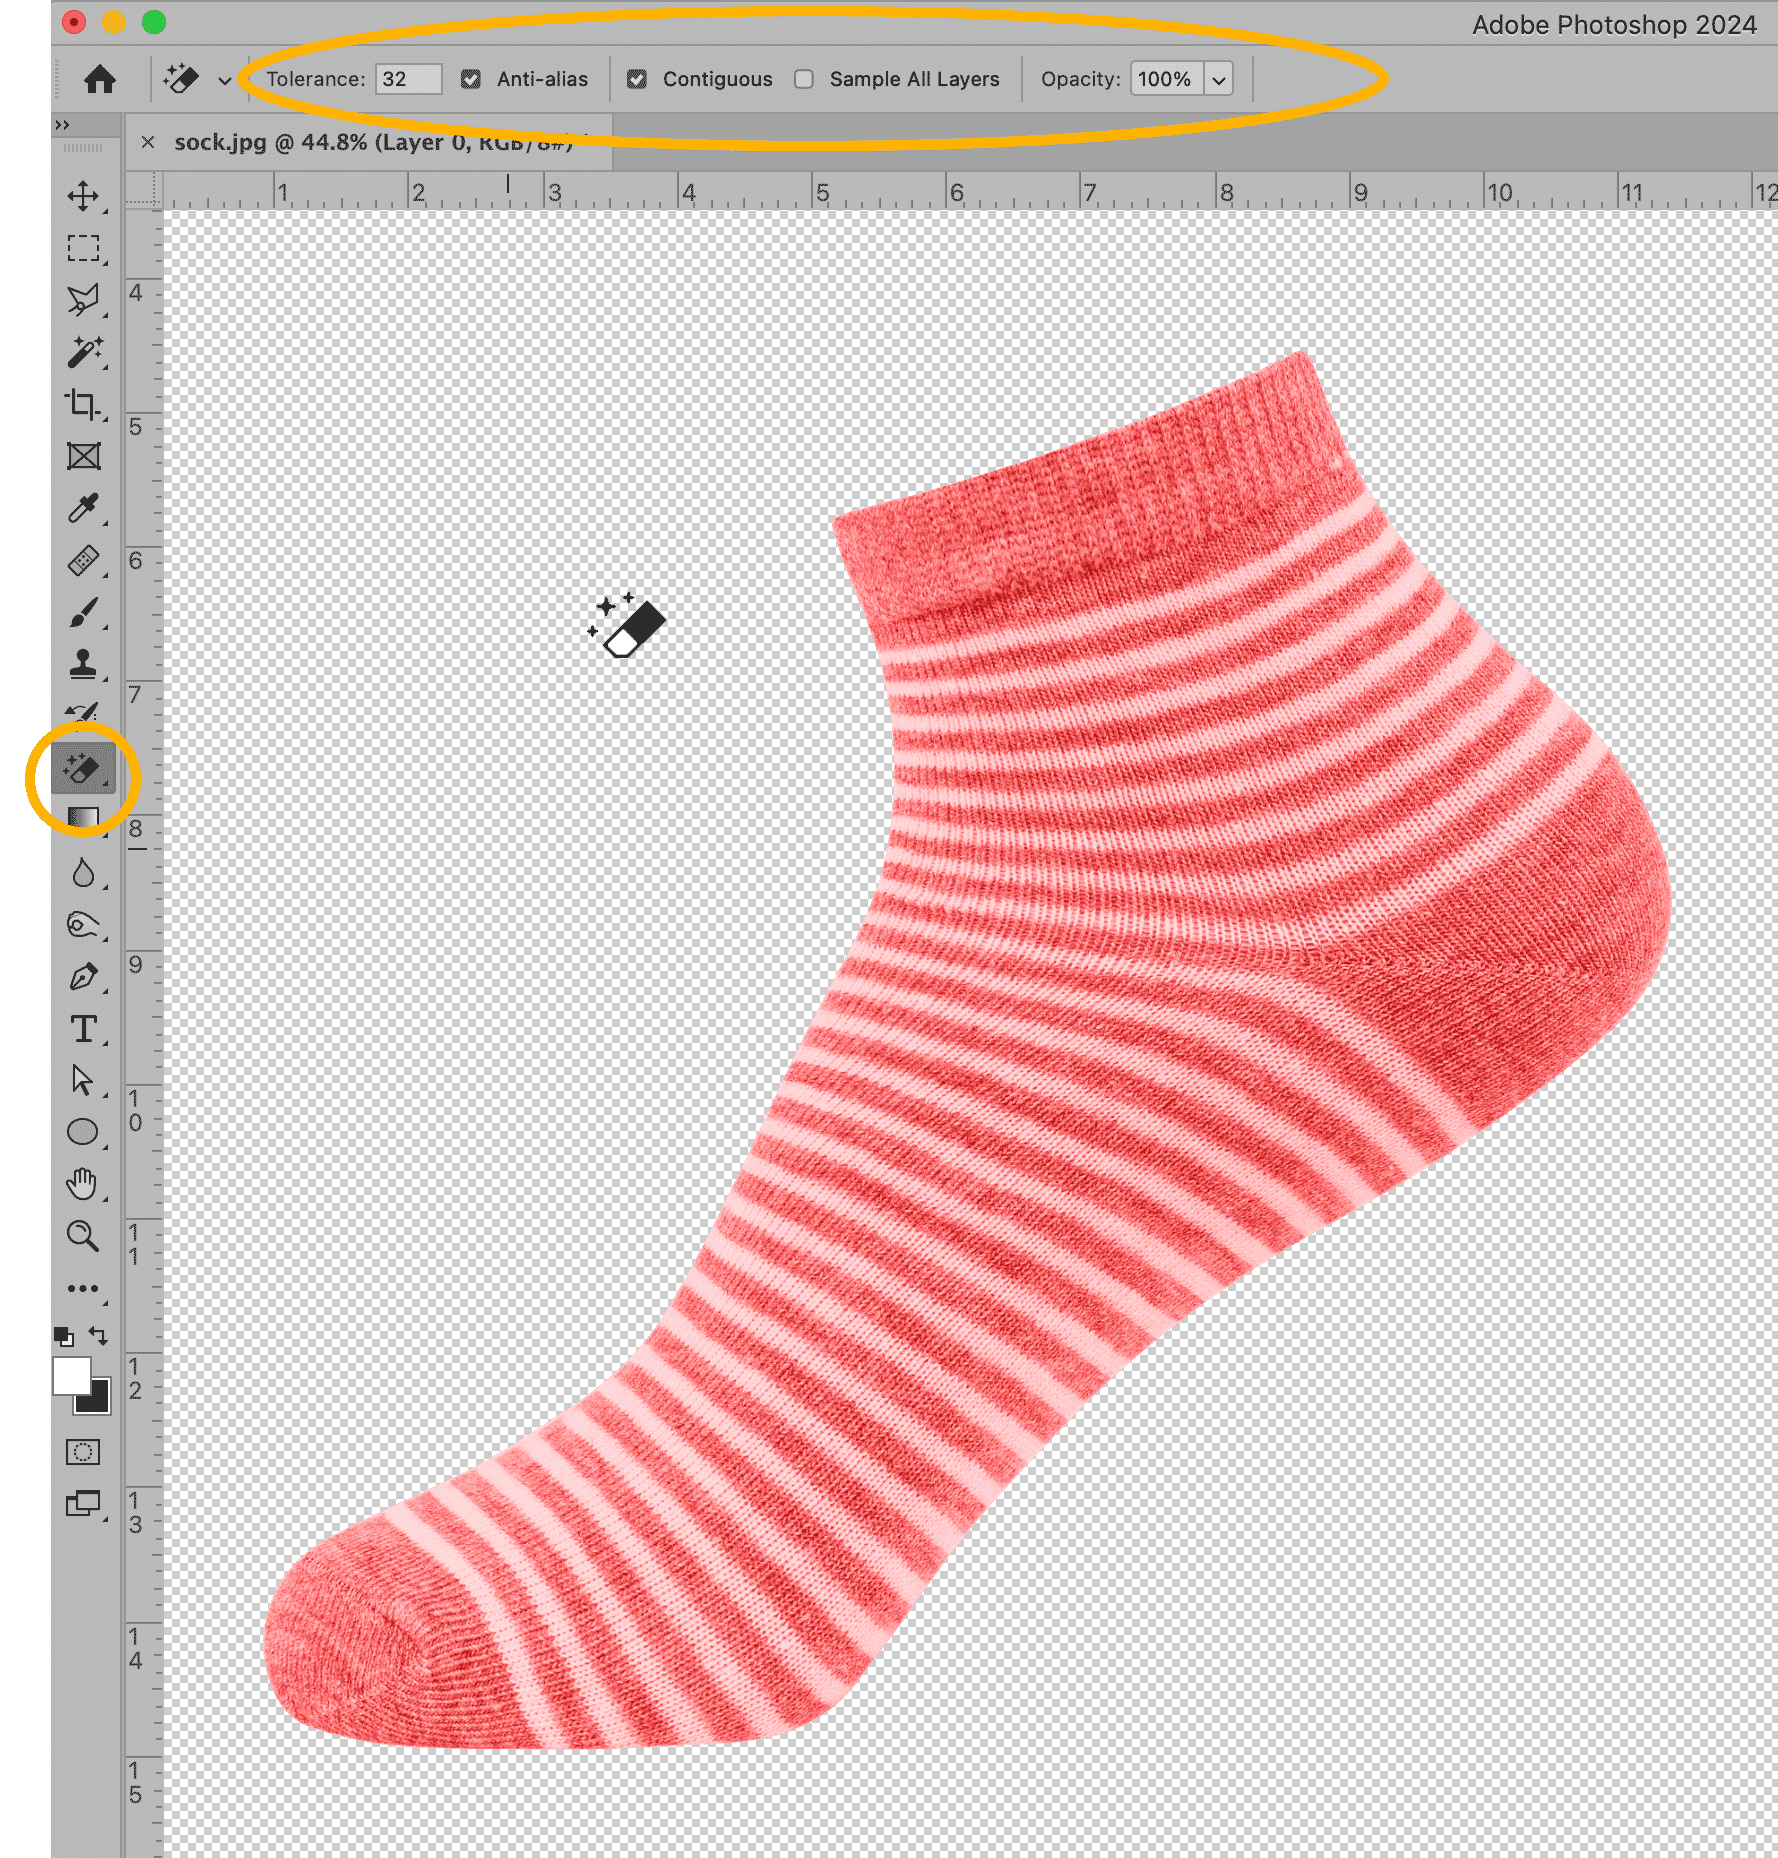1778x1858 pixels.
Task: Select the Brush tool
Action: point(83,613)
